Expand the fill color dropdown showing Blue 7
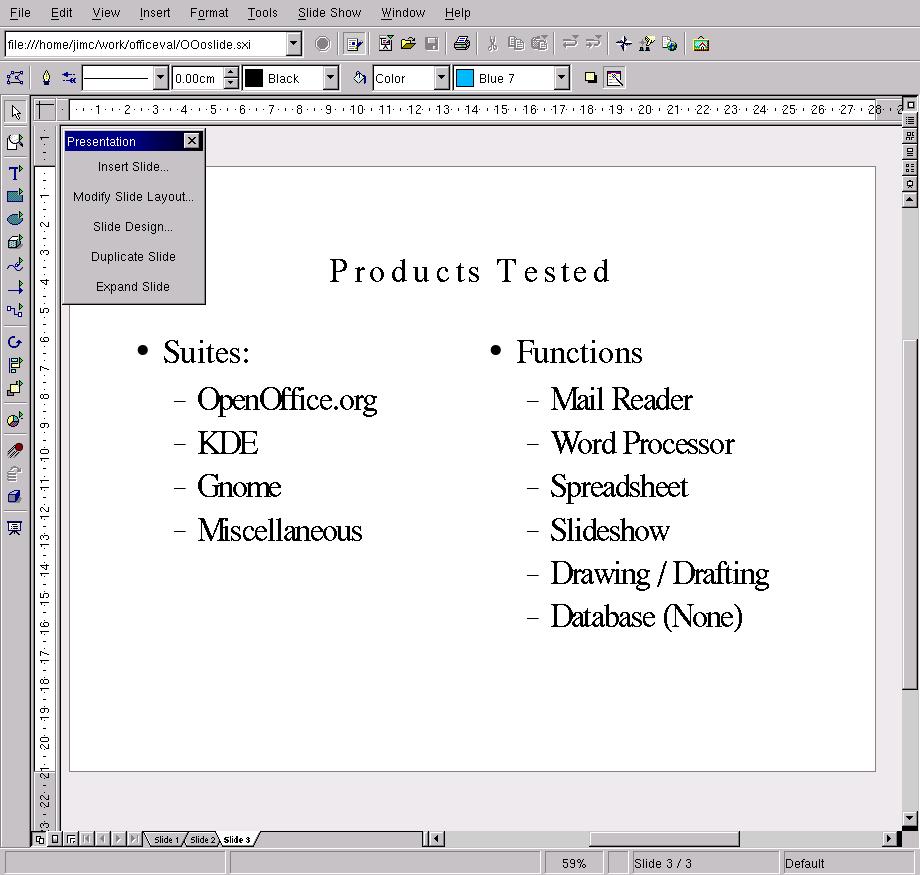920x875 pixels. (x=561, y=78)
